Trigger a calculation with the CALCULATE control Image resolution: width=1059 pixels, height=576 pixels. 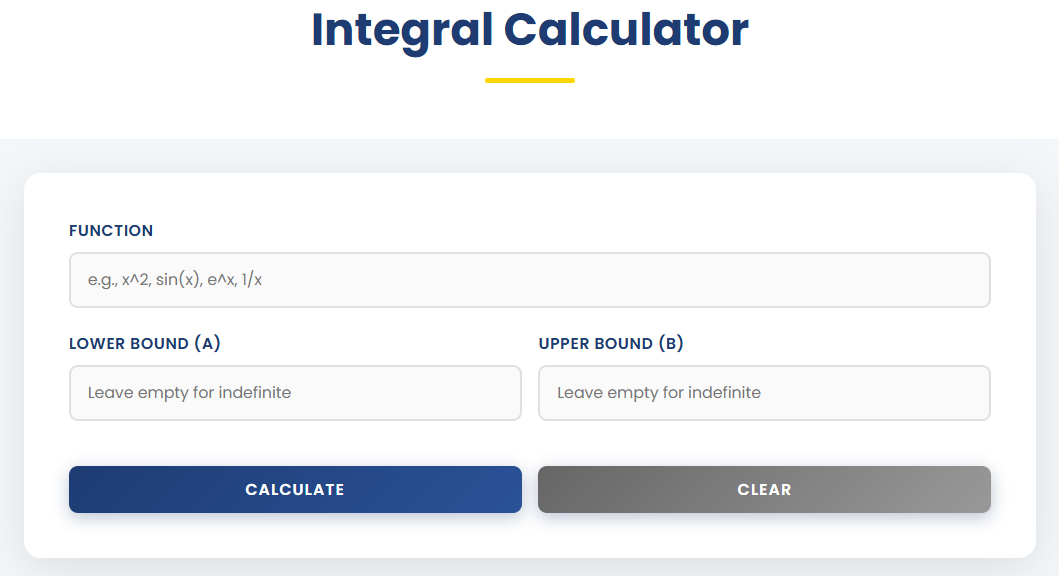(294, 489)
